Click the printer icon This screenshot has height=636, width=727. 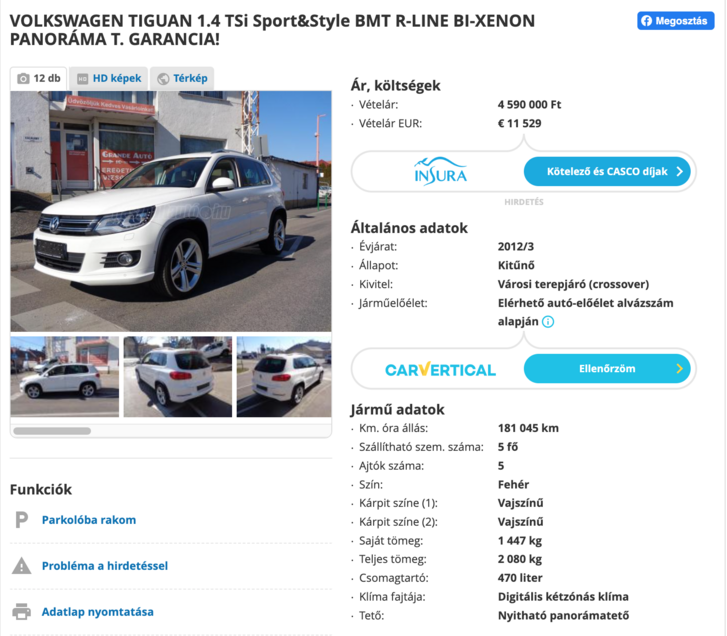click(x=21, y=612)
